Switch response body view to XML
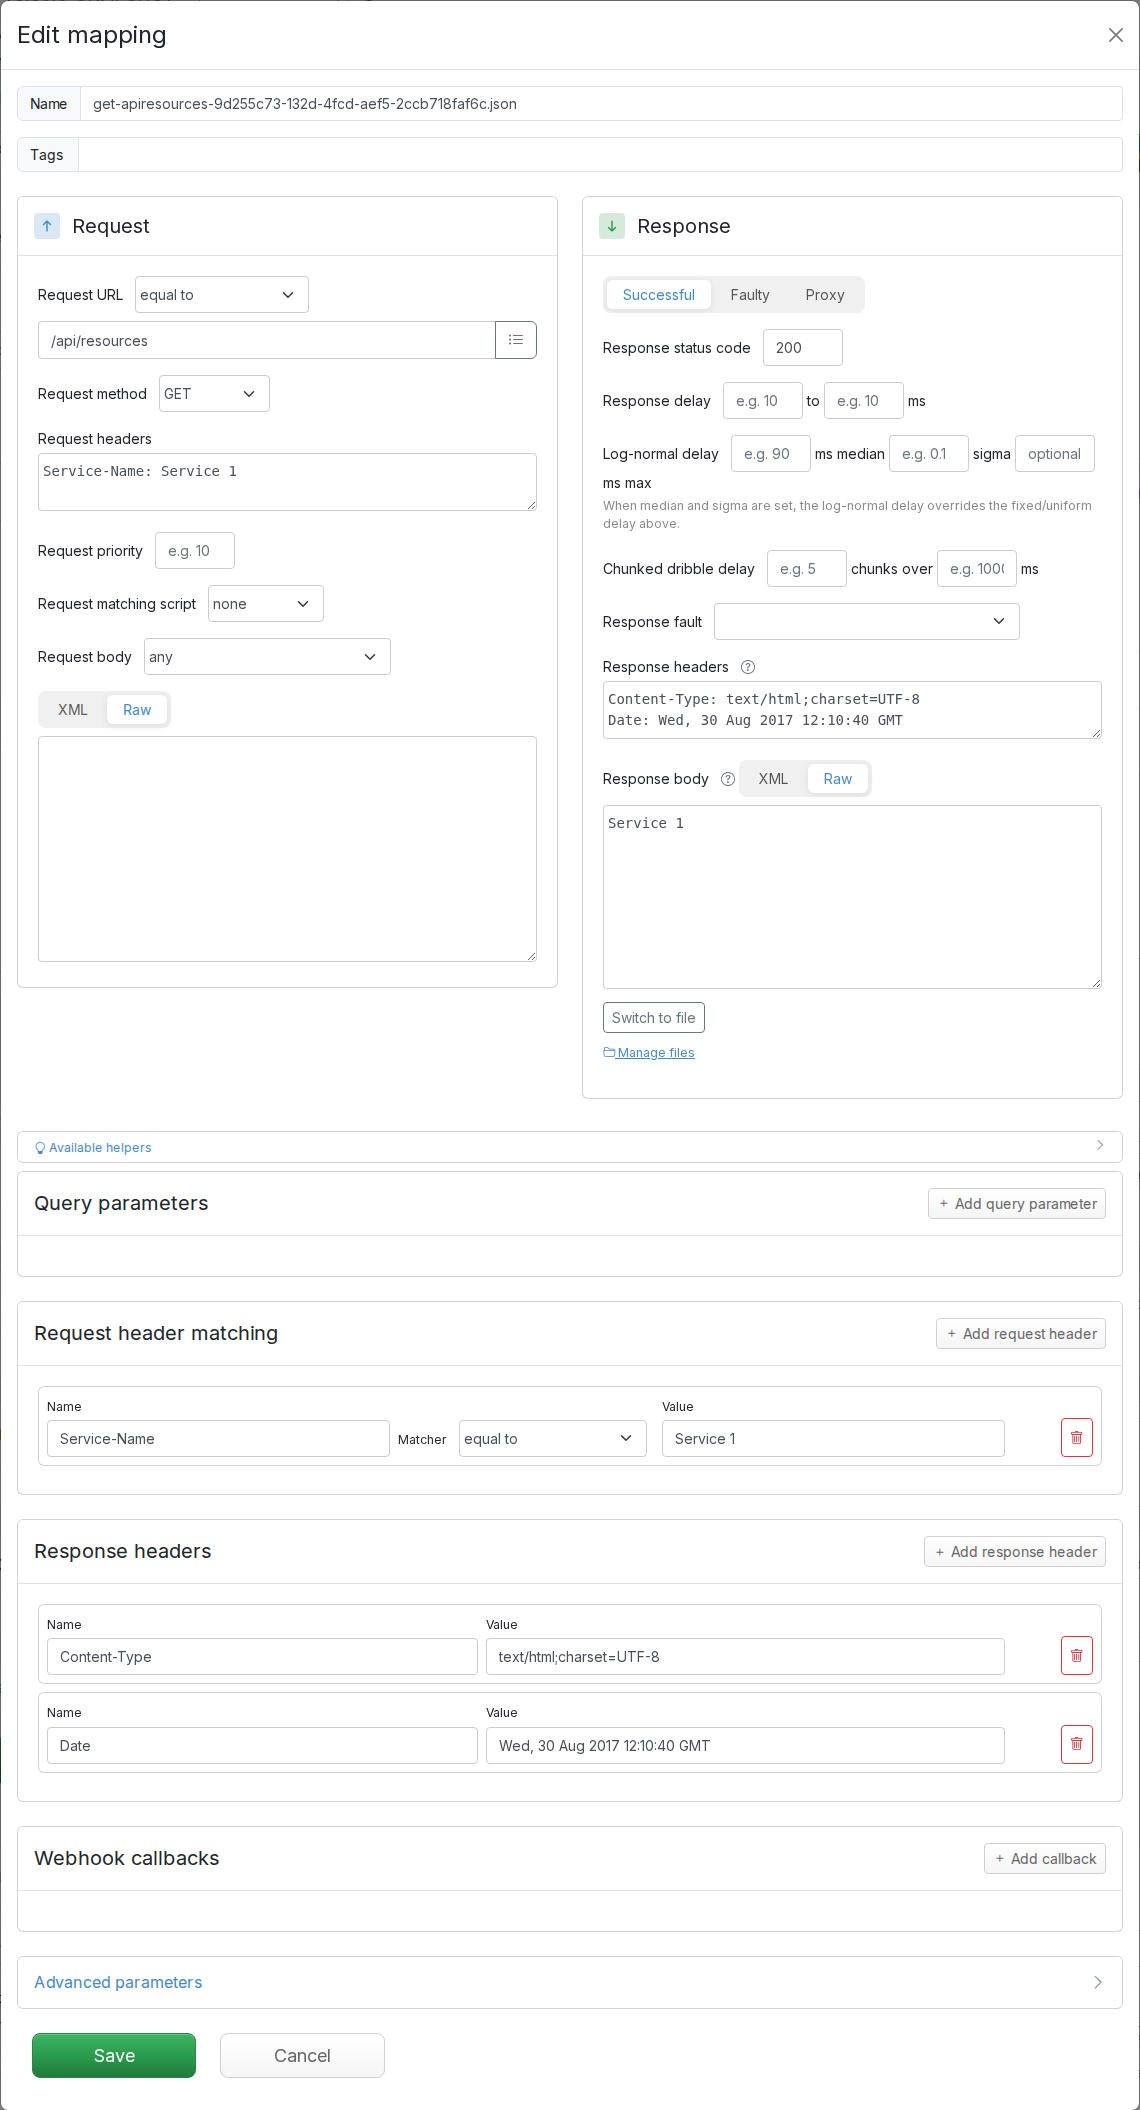This screenshot has width=1140, height=2110. [x=773, y=779]
